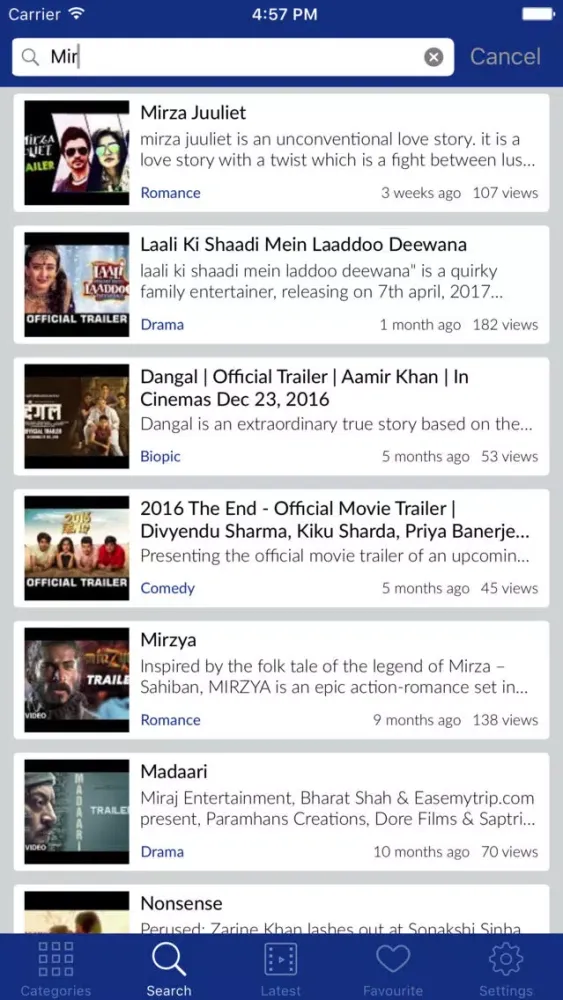563x1000 pixels.
Task: Switch to the Latest tab
Action: click(x=281, y=969)
